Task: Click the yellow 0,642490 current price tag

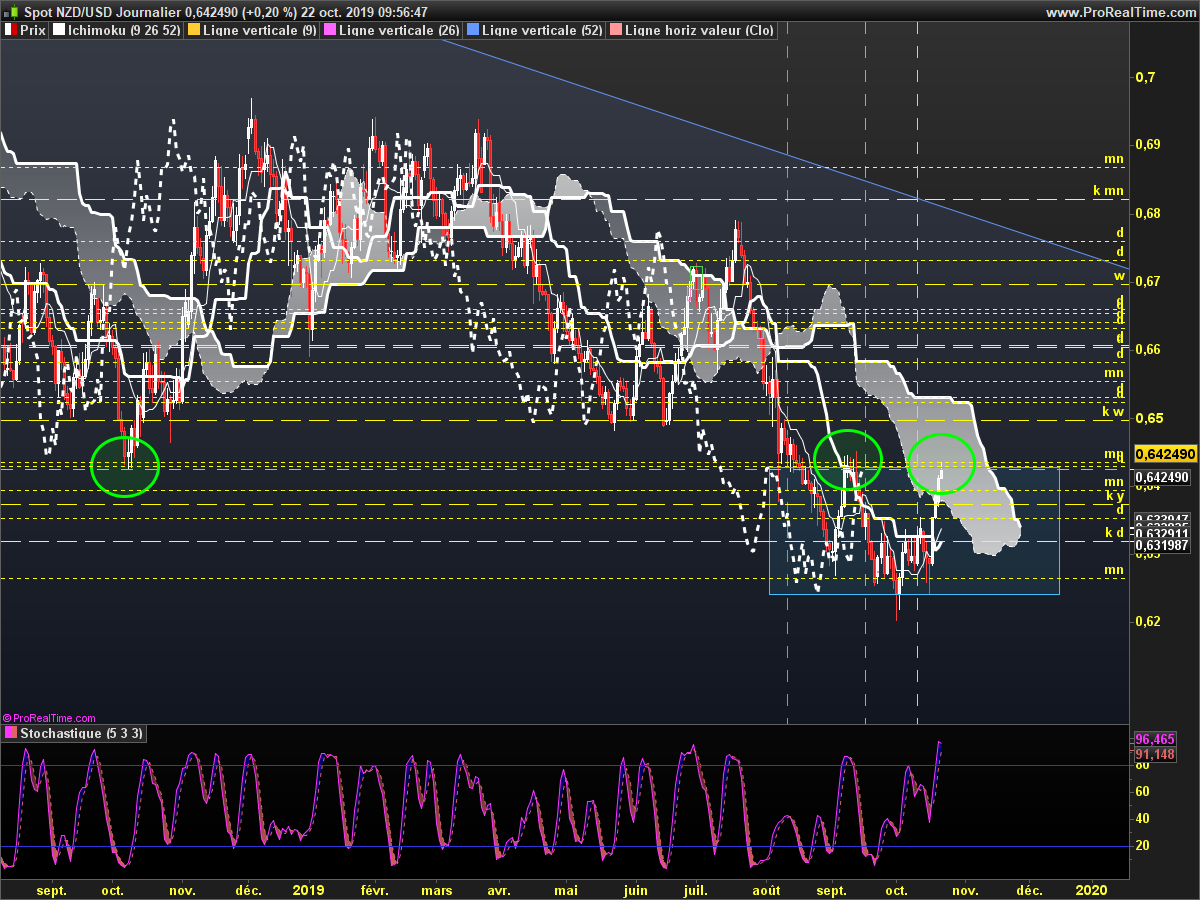Action: 1165,453
